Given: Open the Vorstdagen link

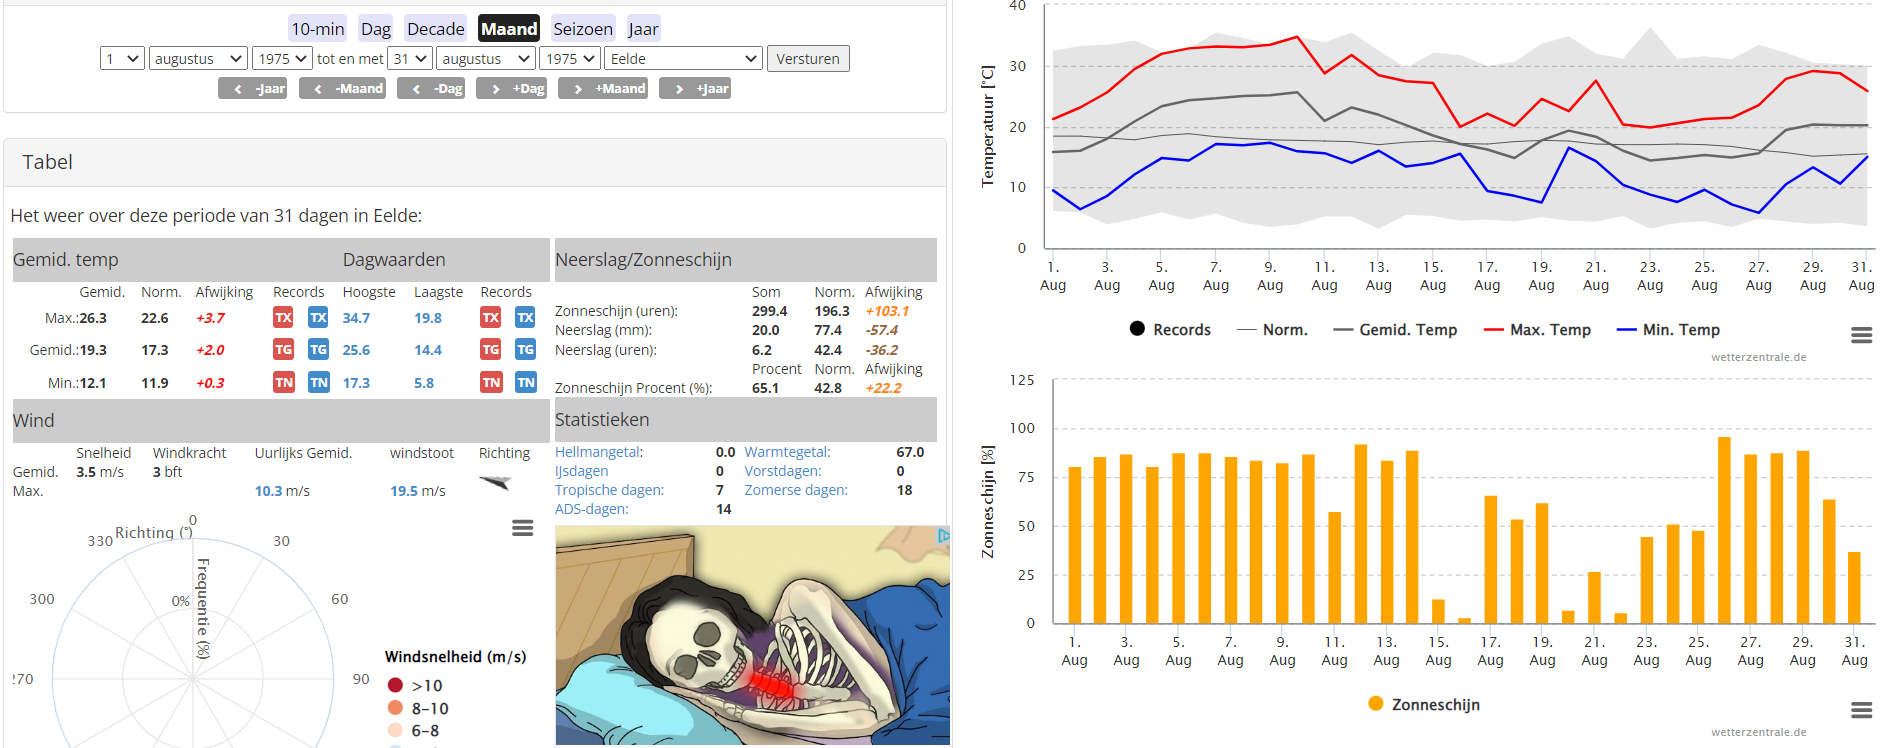Looking at the screenshot, I should pyautogui.click(x=783, y=471).
